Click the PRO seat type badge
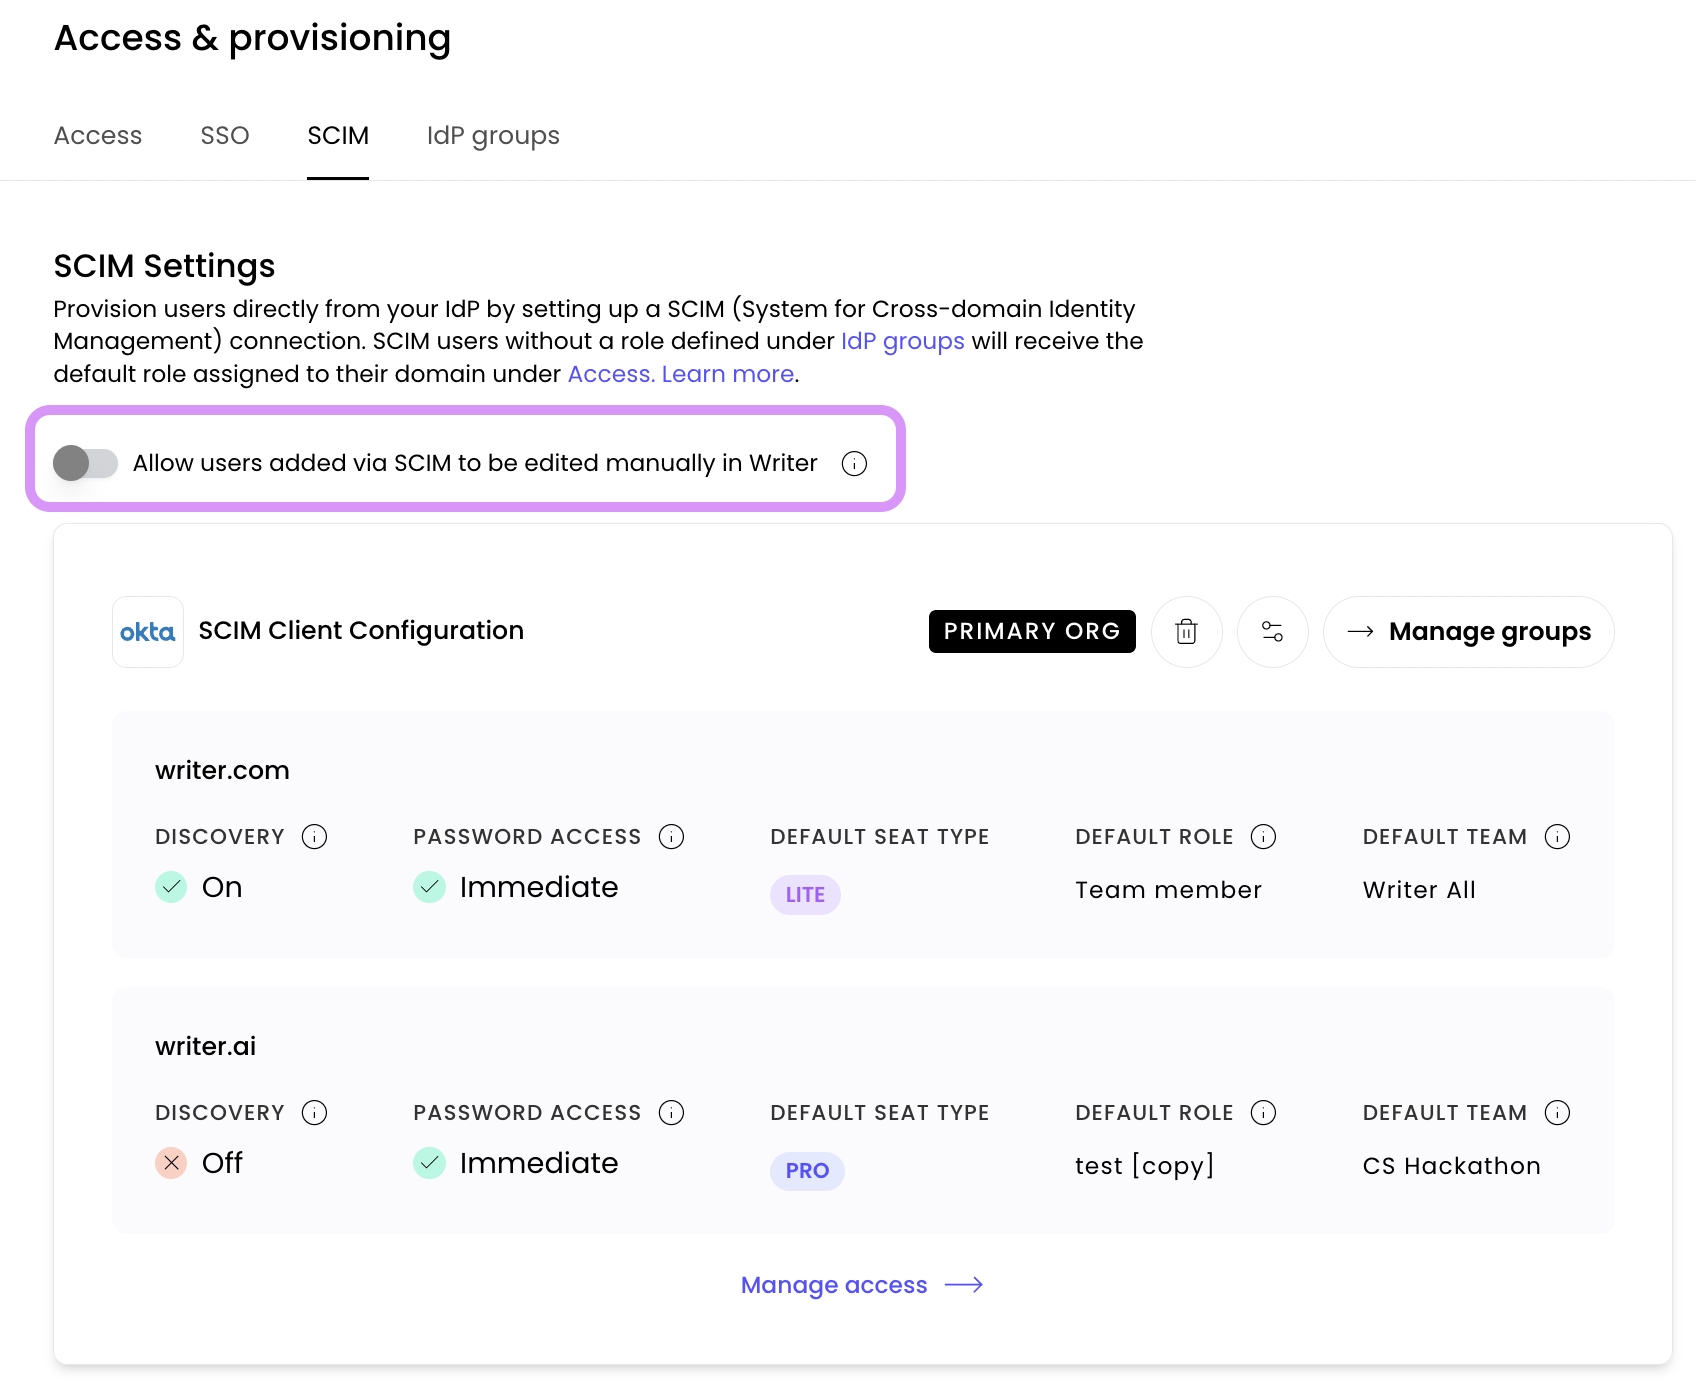Viewport: 1696px width, 1395px height. 807,1171
